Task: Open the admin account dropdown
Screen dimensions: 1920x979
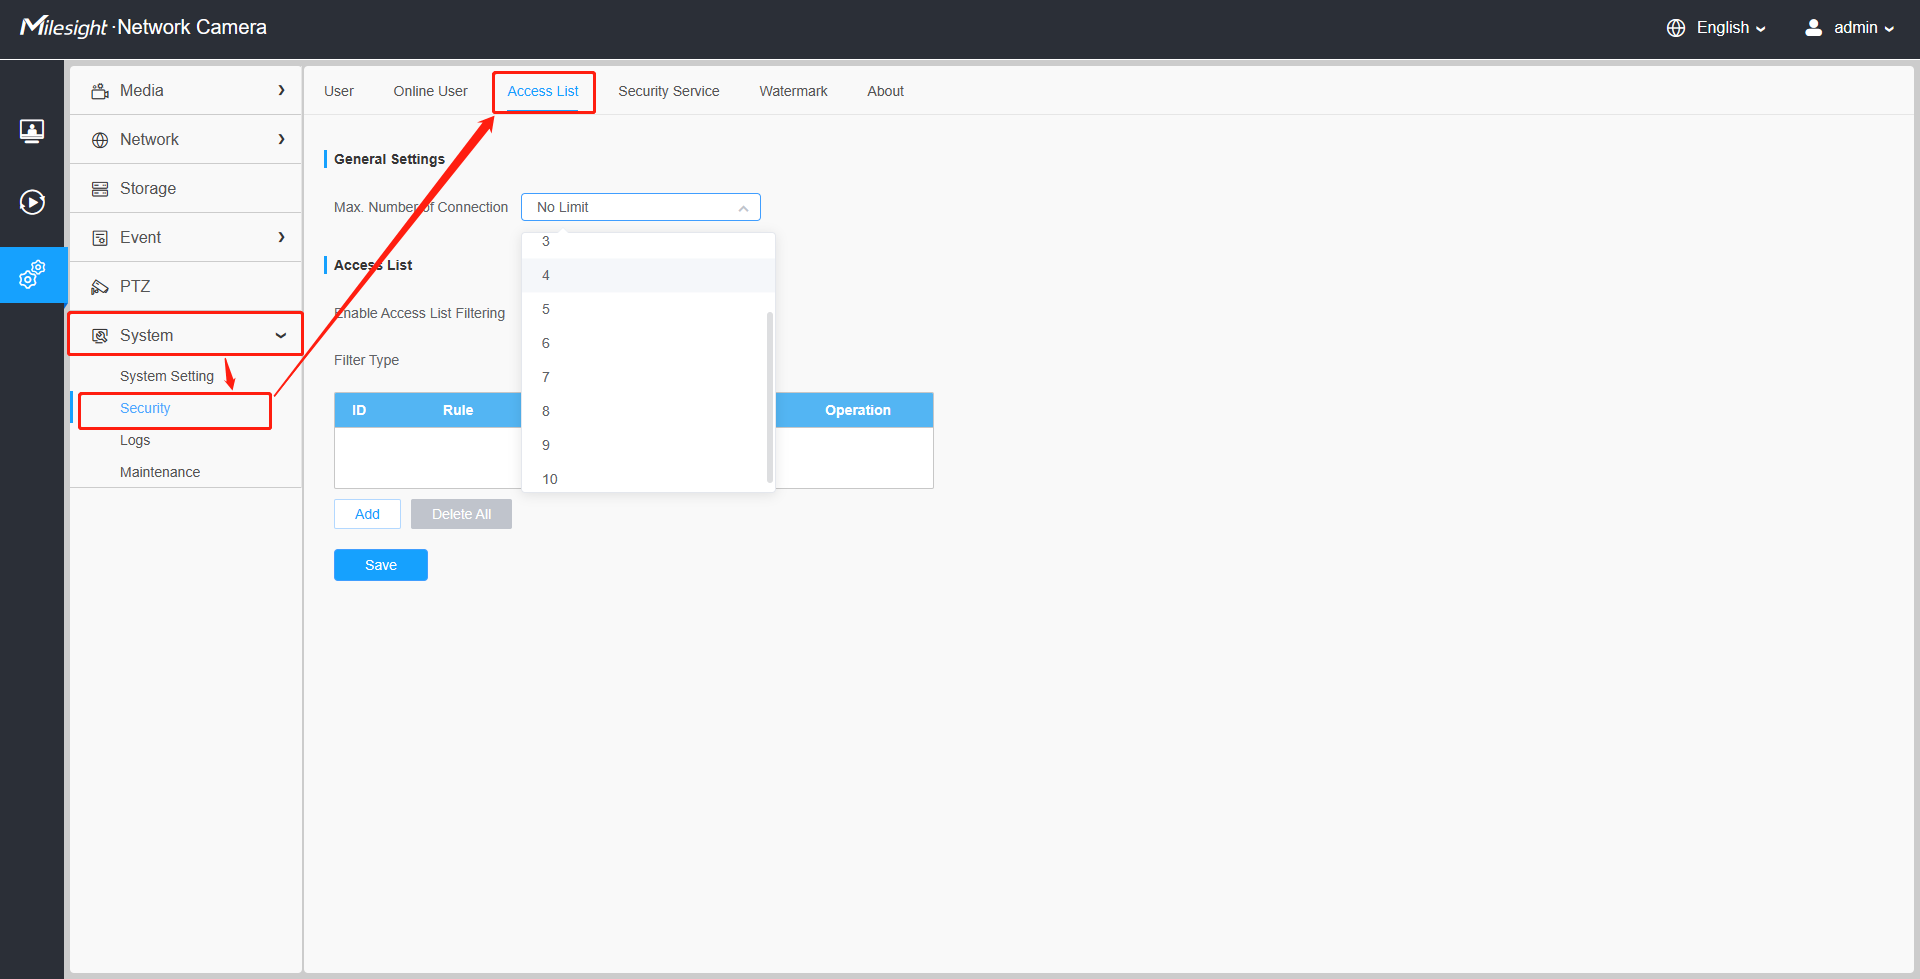Action: point(1864,28)
